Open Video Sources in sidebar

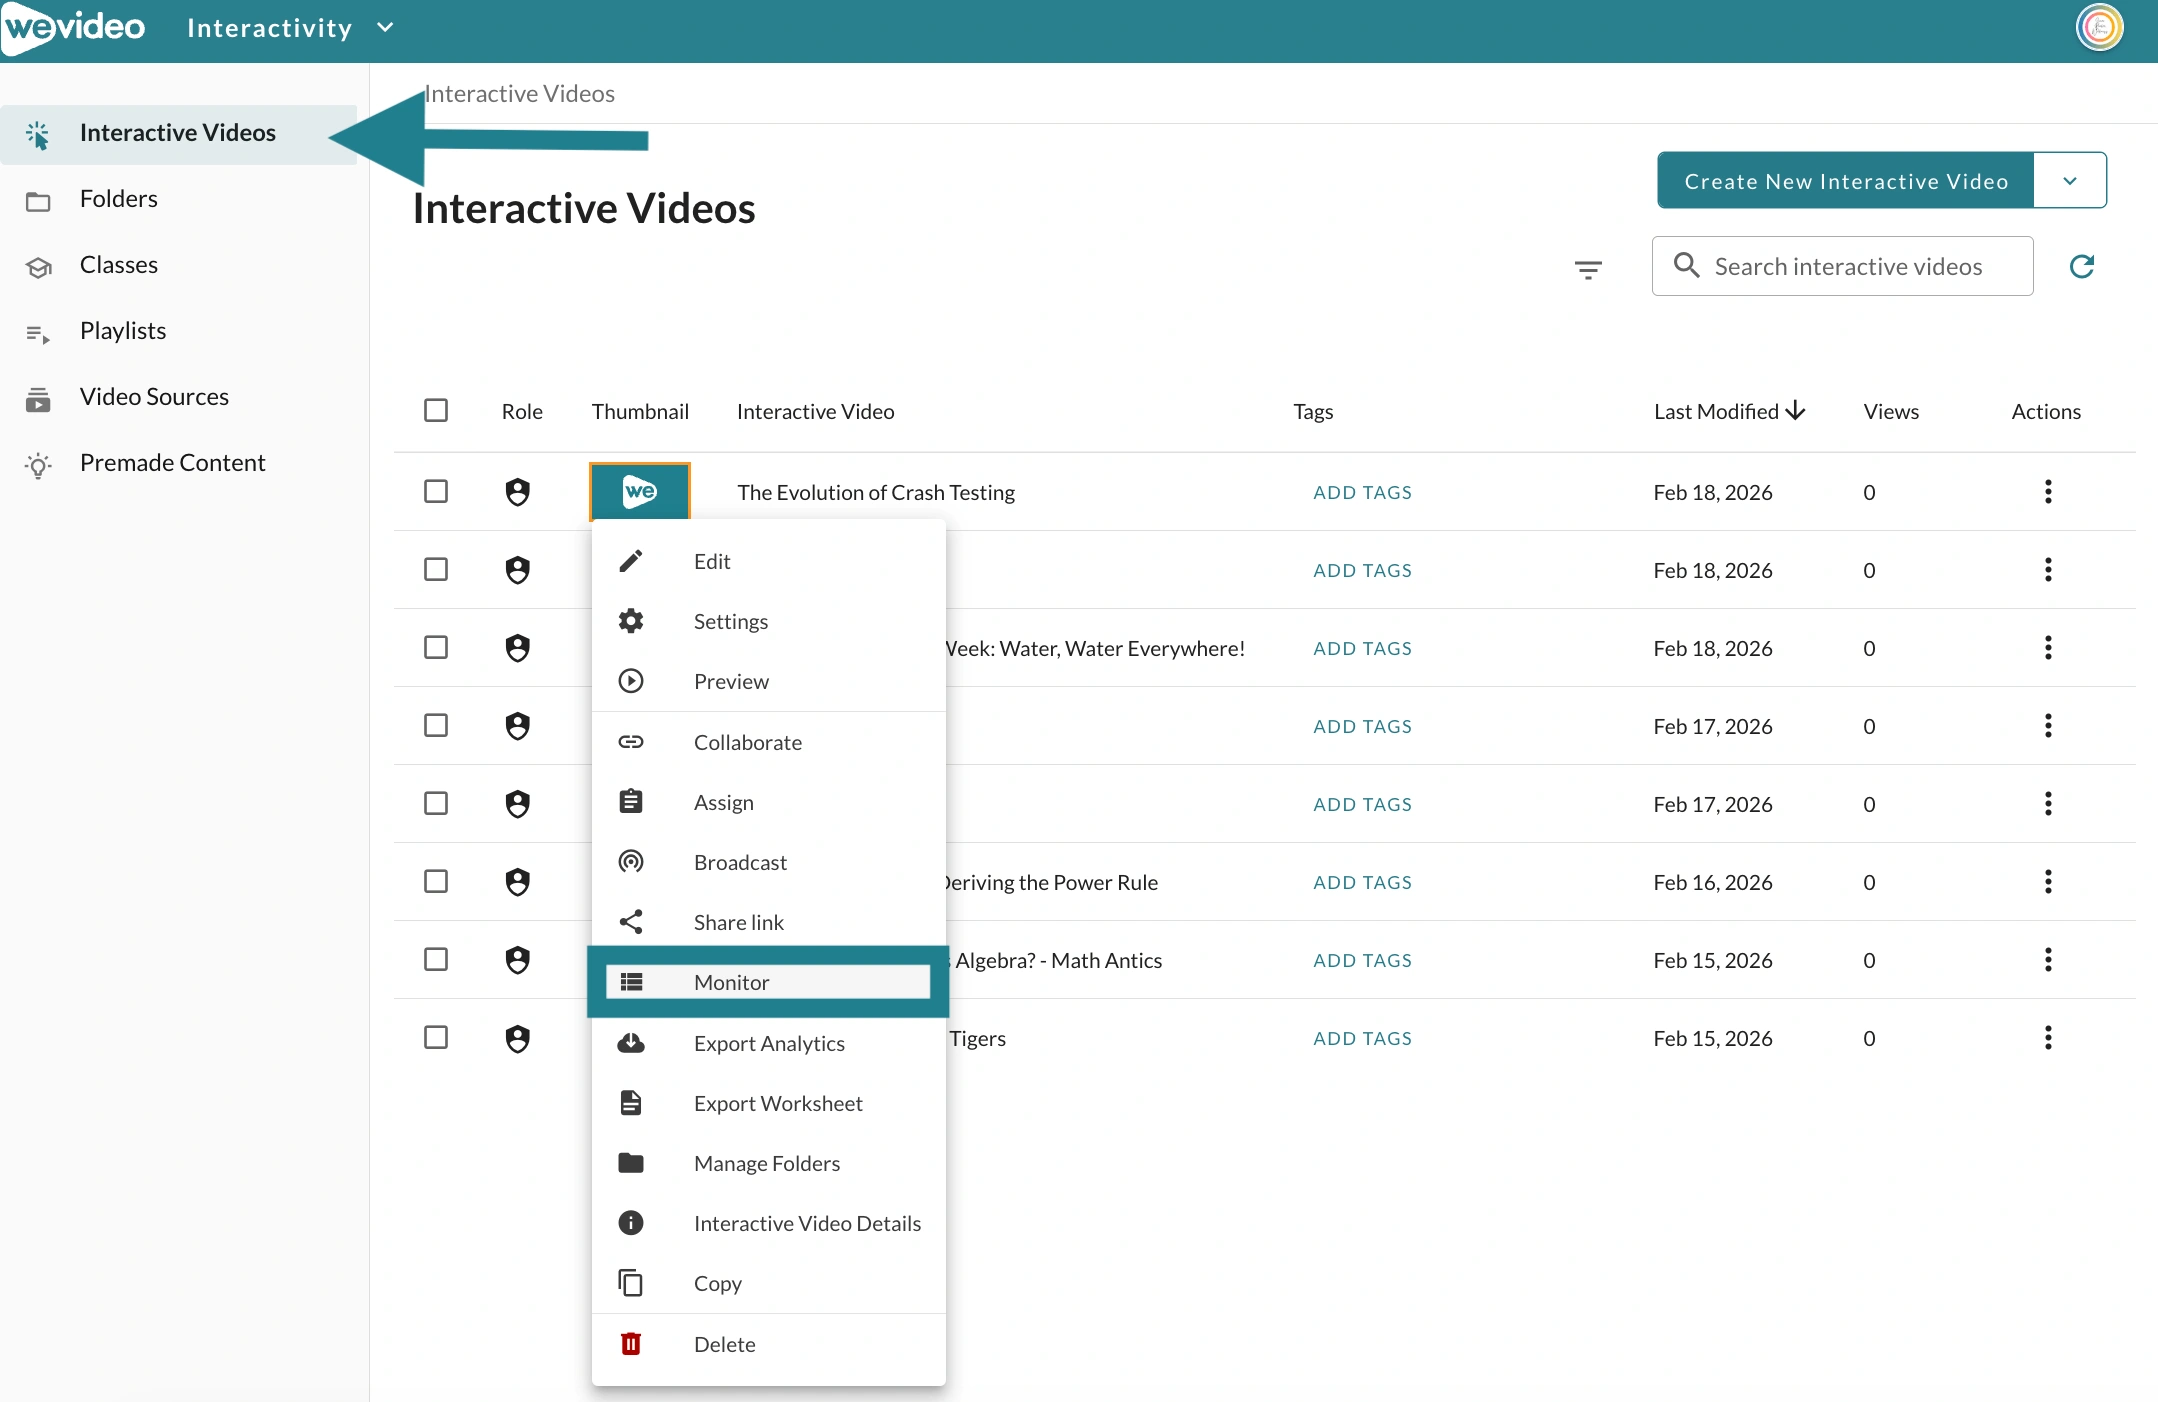[154, 397]
